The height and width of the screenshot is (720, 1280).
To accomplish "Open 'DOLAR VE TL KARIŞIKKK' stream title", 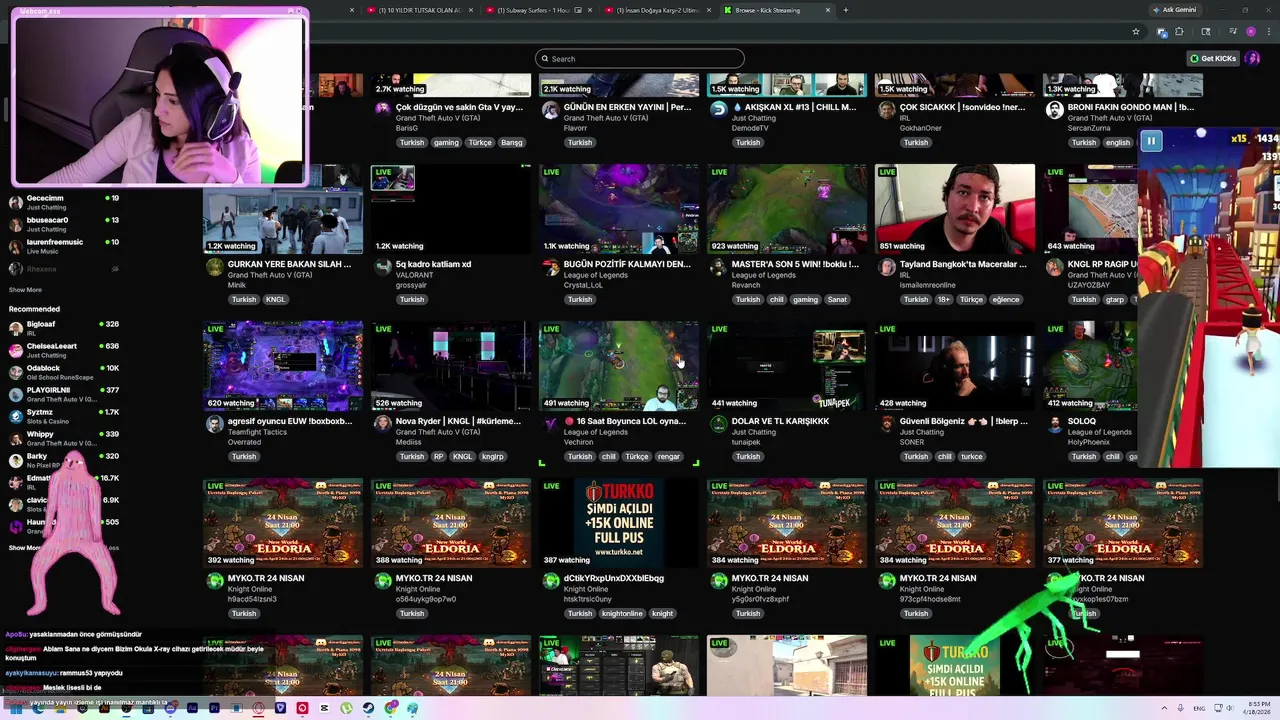I will tap(780, 421).
